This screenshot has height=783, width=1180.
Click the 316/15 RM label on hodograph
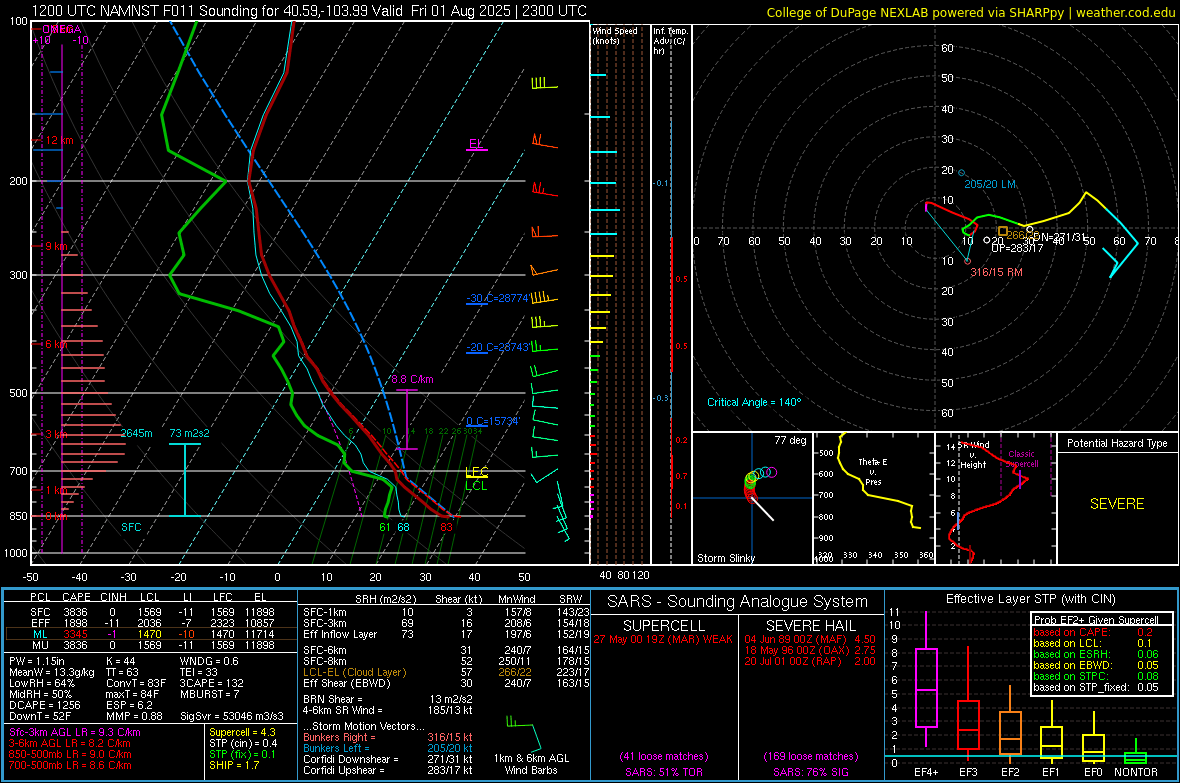coord(996,272)
